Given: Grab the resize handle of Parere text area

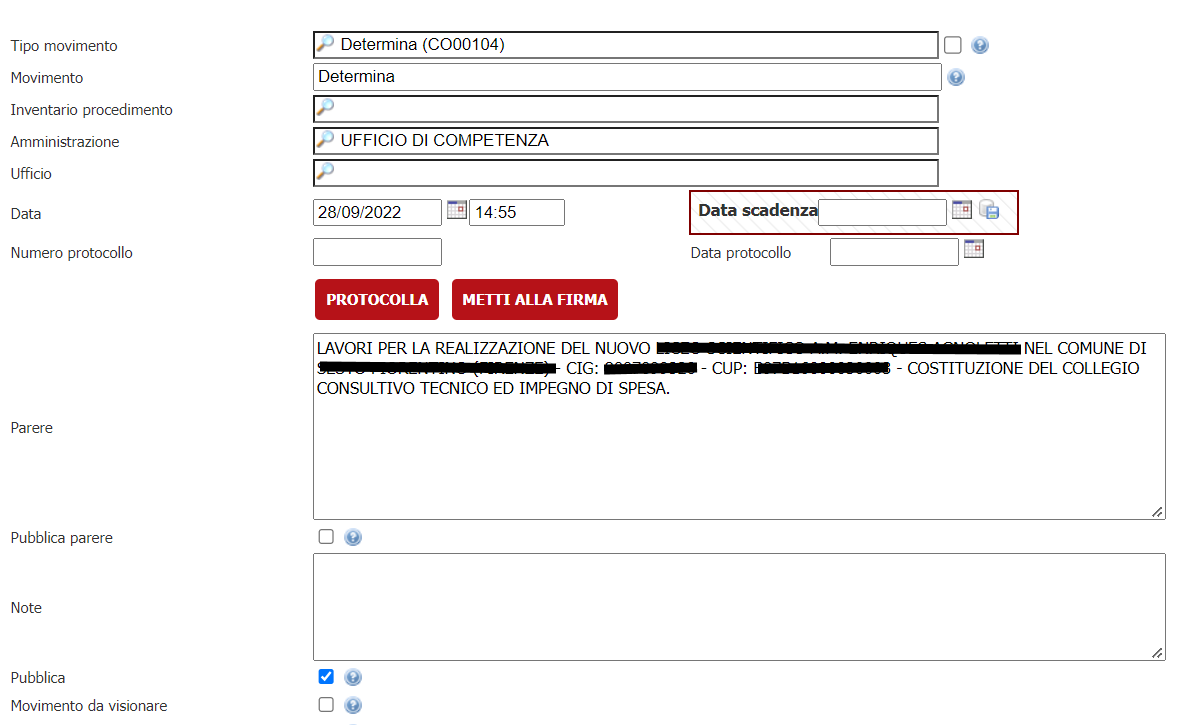Looking at the screenshot, I should point(1157,511).
